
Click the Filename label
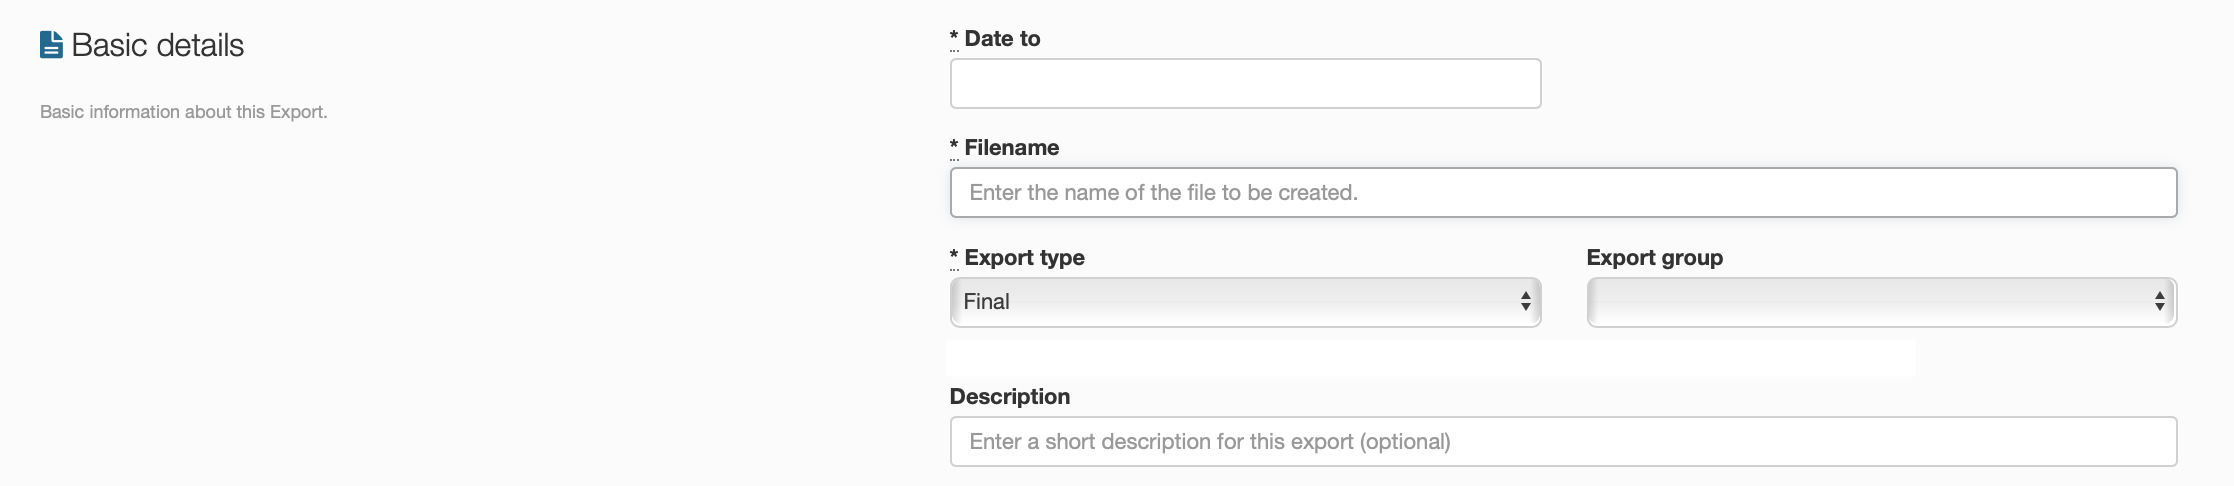(x=1011, y=148)
